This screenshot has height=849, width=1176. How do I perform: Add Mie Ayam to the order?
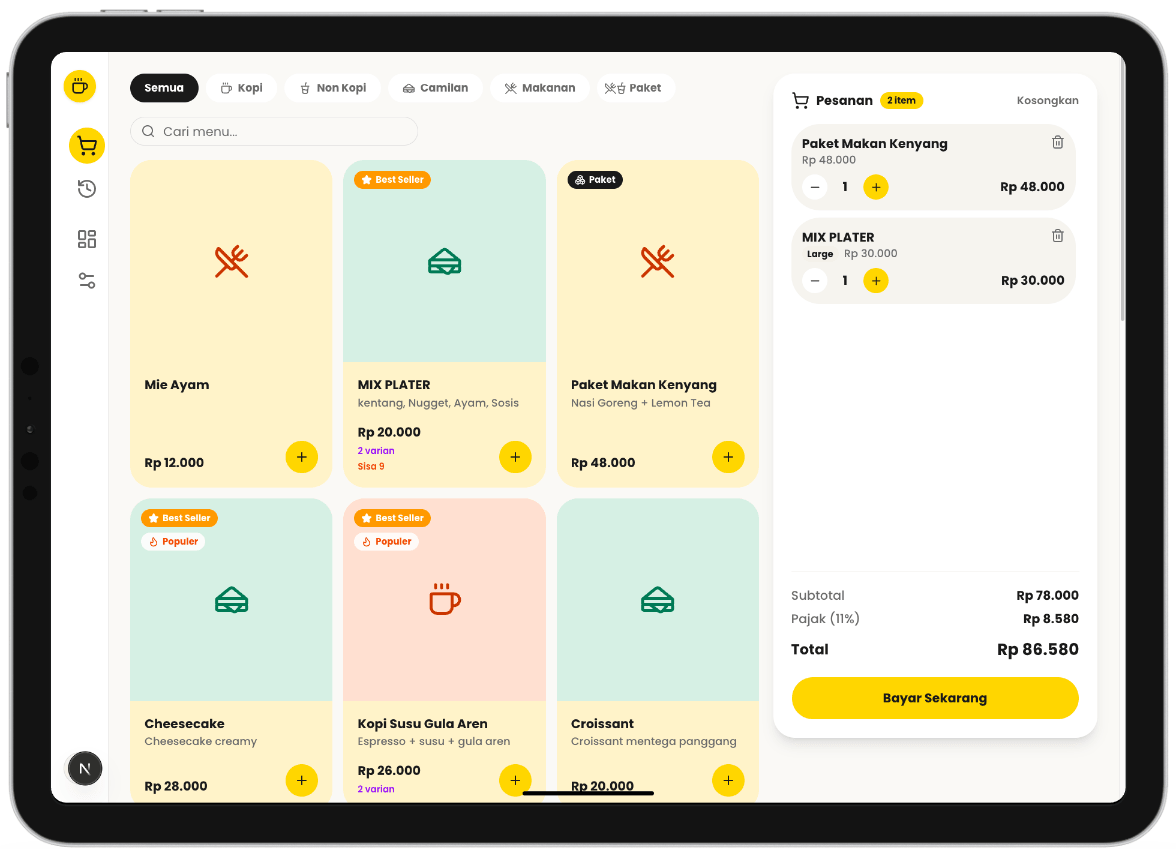(302, 457)
